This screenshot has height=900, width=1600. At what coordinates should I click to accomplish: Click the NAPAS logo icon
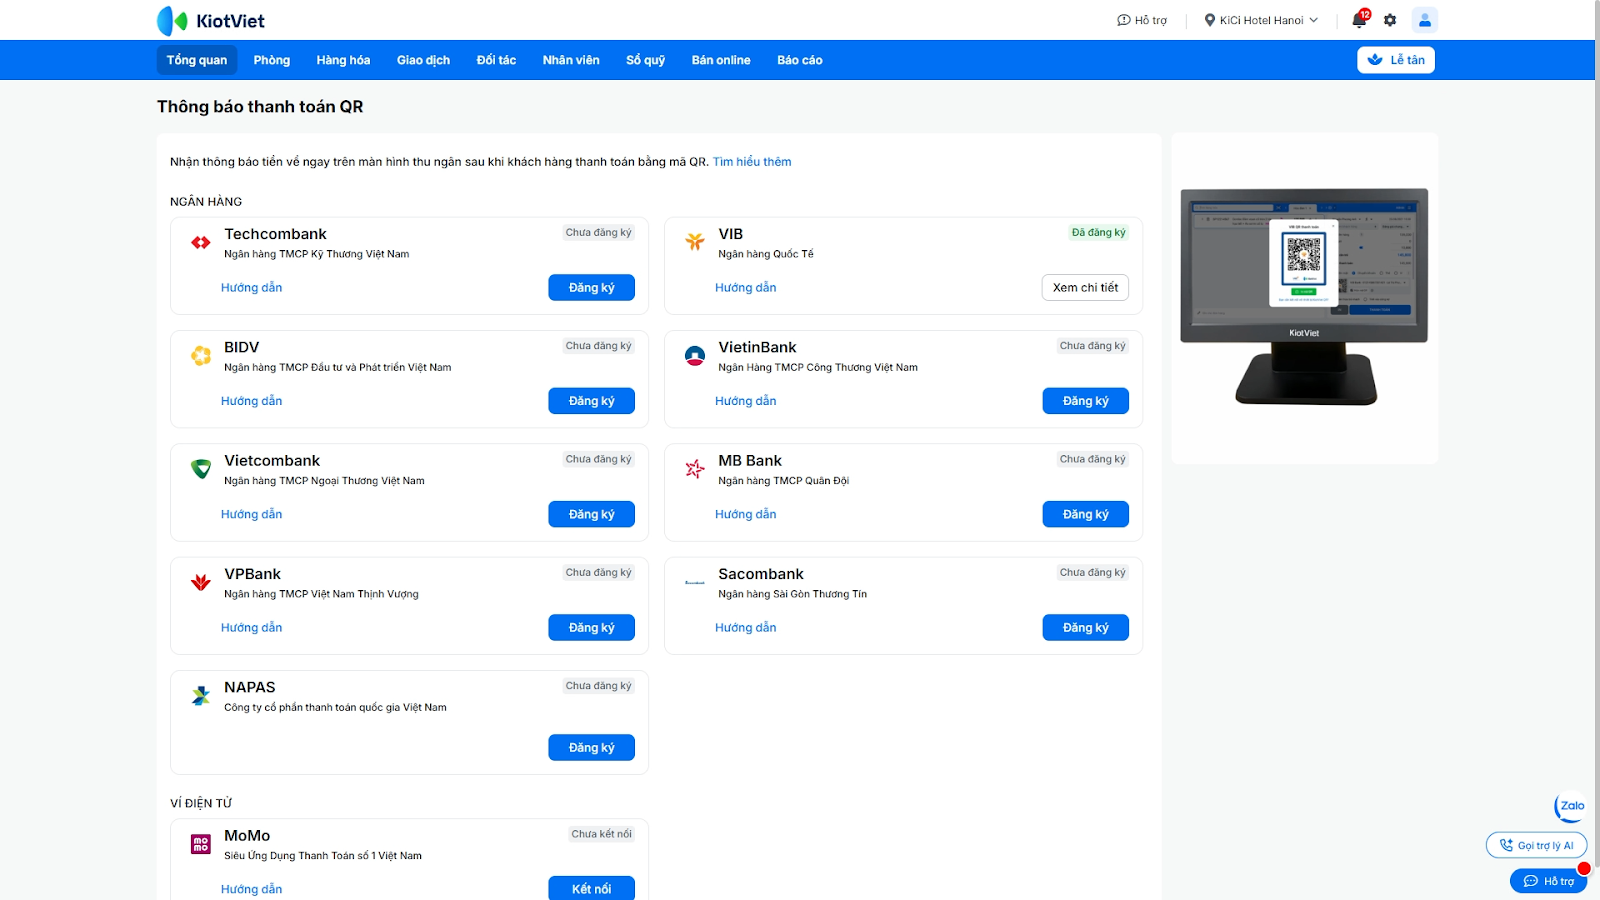point(201,695)
